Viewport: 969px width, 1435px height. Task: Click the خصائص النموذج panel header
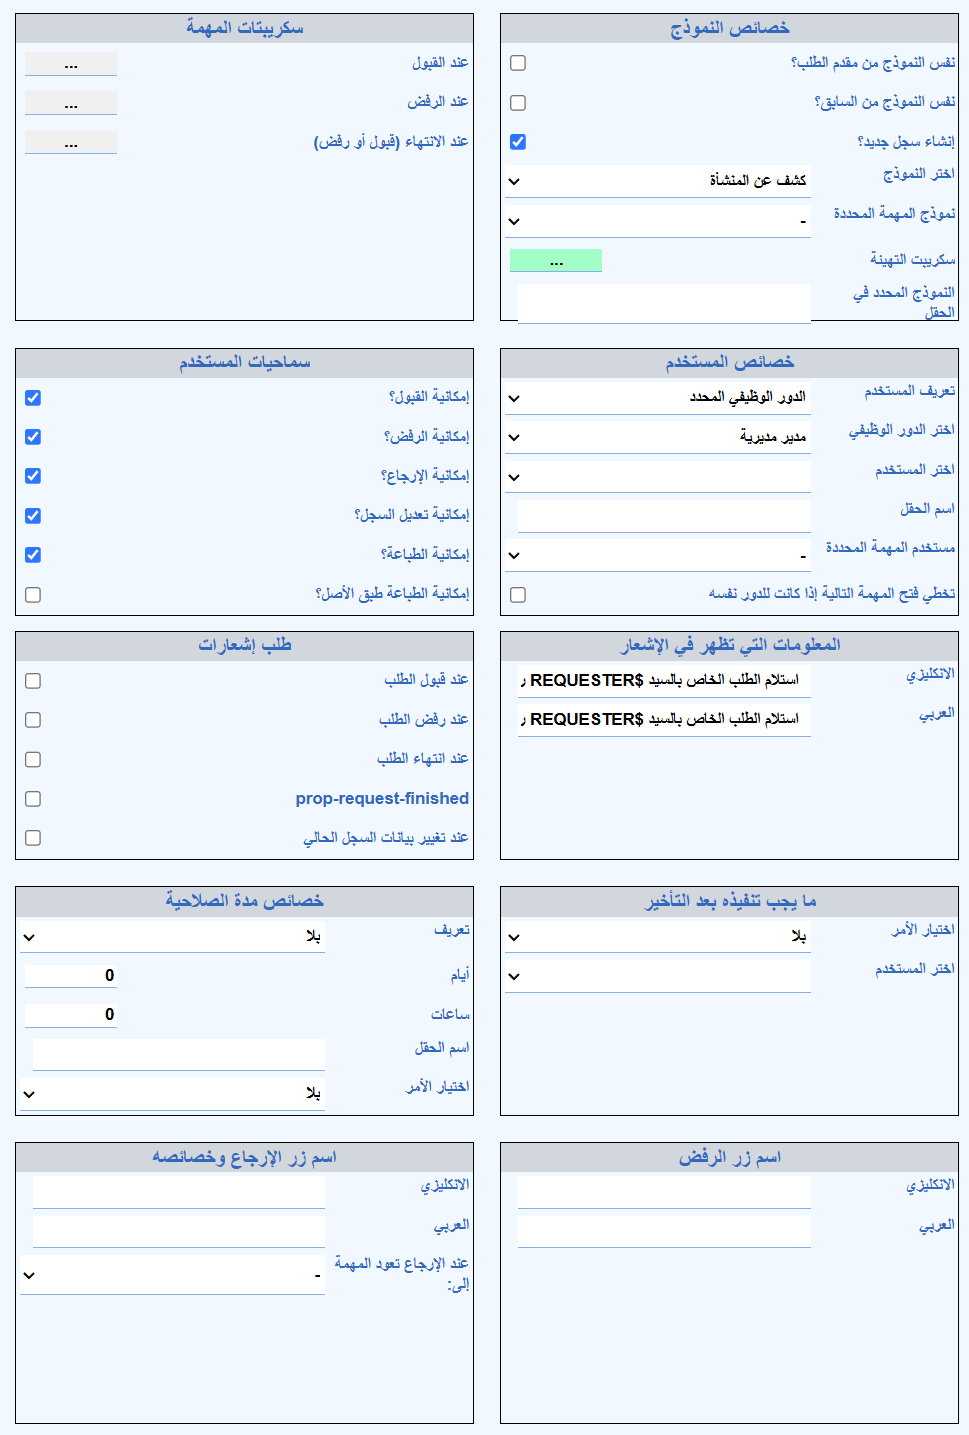pyautogui.click(x=729, y=29)
